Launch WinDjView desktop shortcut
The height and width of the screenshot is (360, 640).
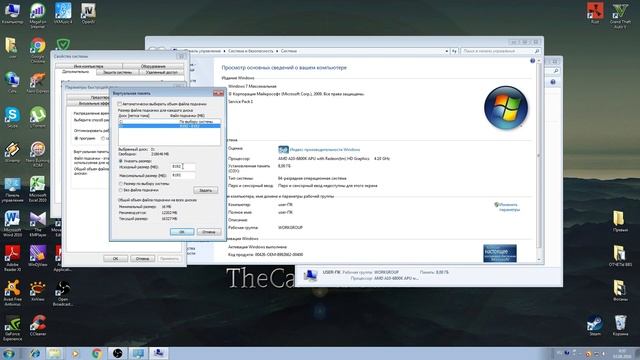pos(38,256)
